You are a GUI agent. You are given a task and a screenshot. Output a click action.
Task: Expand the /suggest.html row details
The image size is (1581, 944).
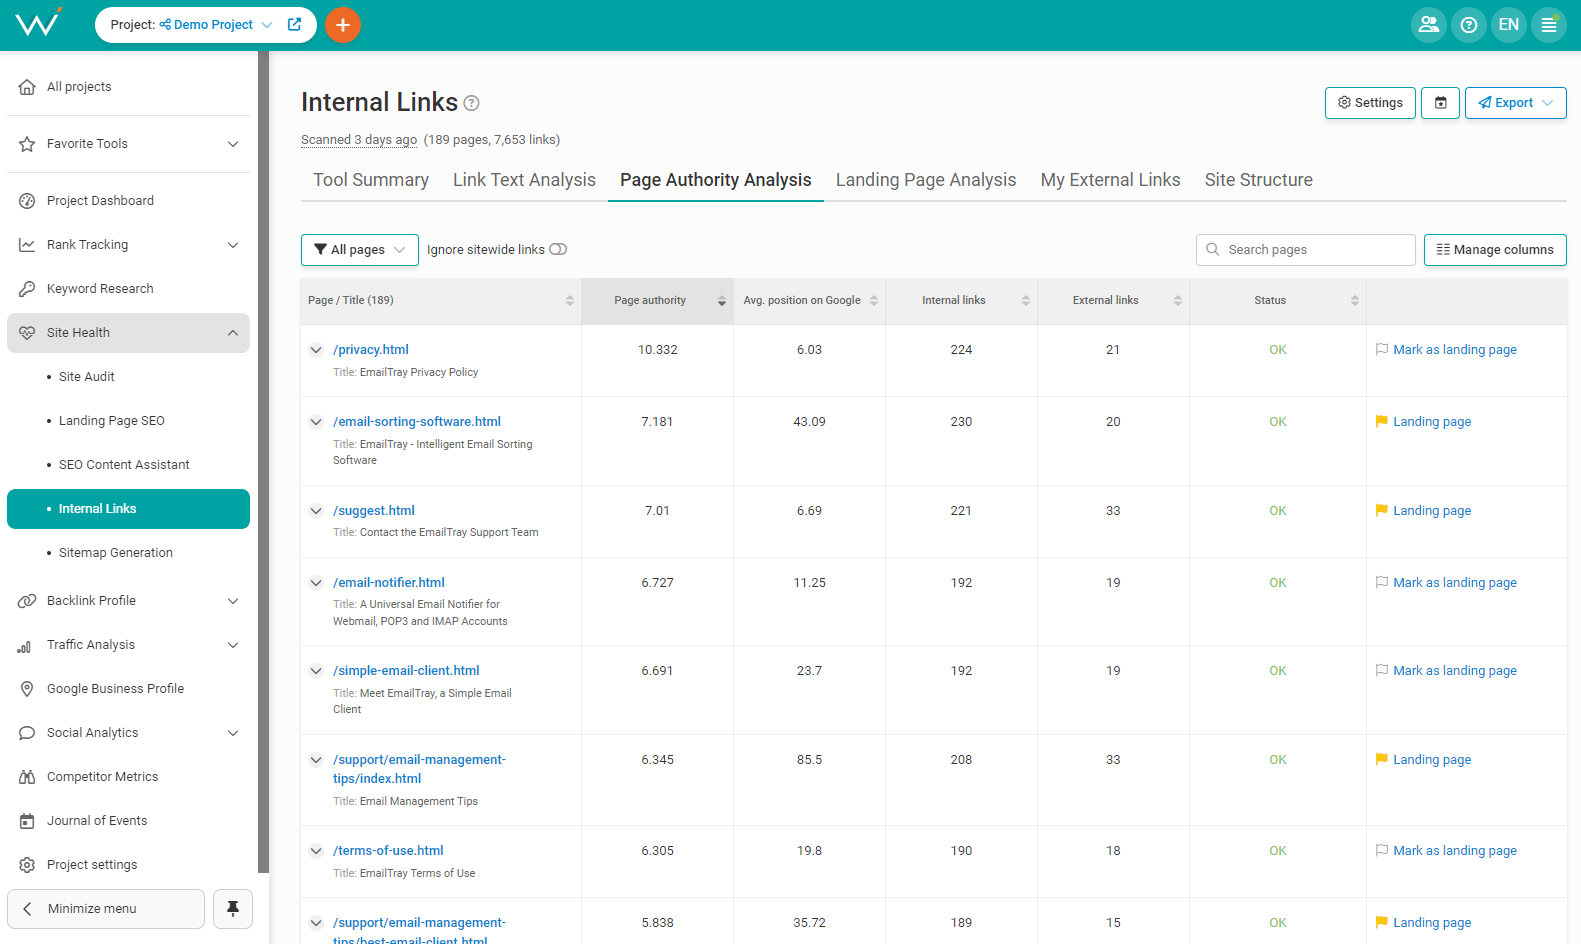tap(316, 511)
